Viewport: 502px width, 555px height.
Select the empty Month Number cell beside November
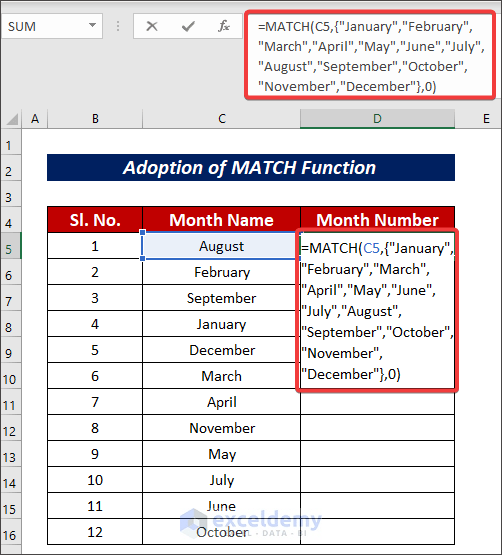click(x=377, y=428)
